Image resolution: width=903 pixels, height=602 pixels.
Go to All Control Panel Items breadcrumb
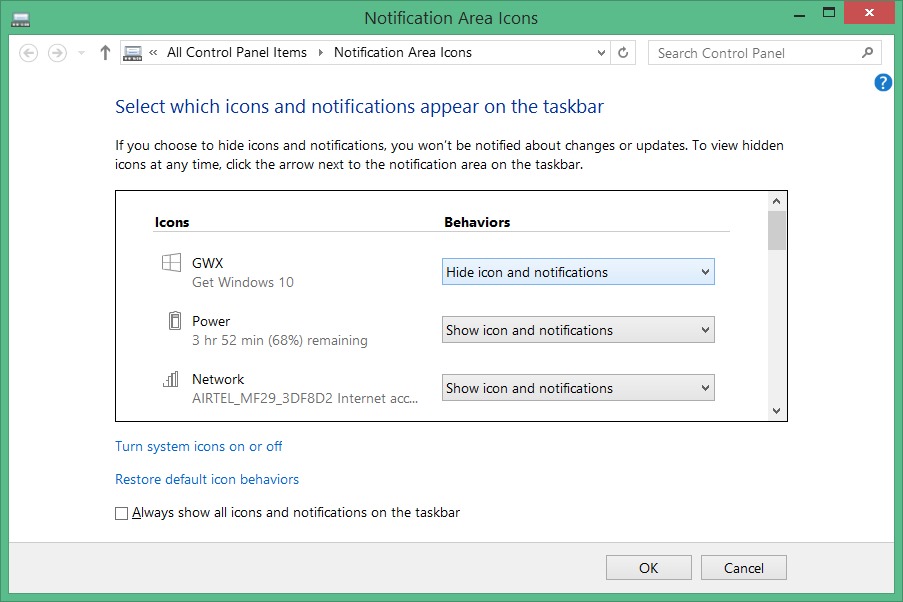tap(236, 53)
